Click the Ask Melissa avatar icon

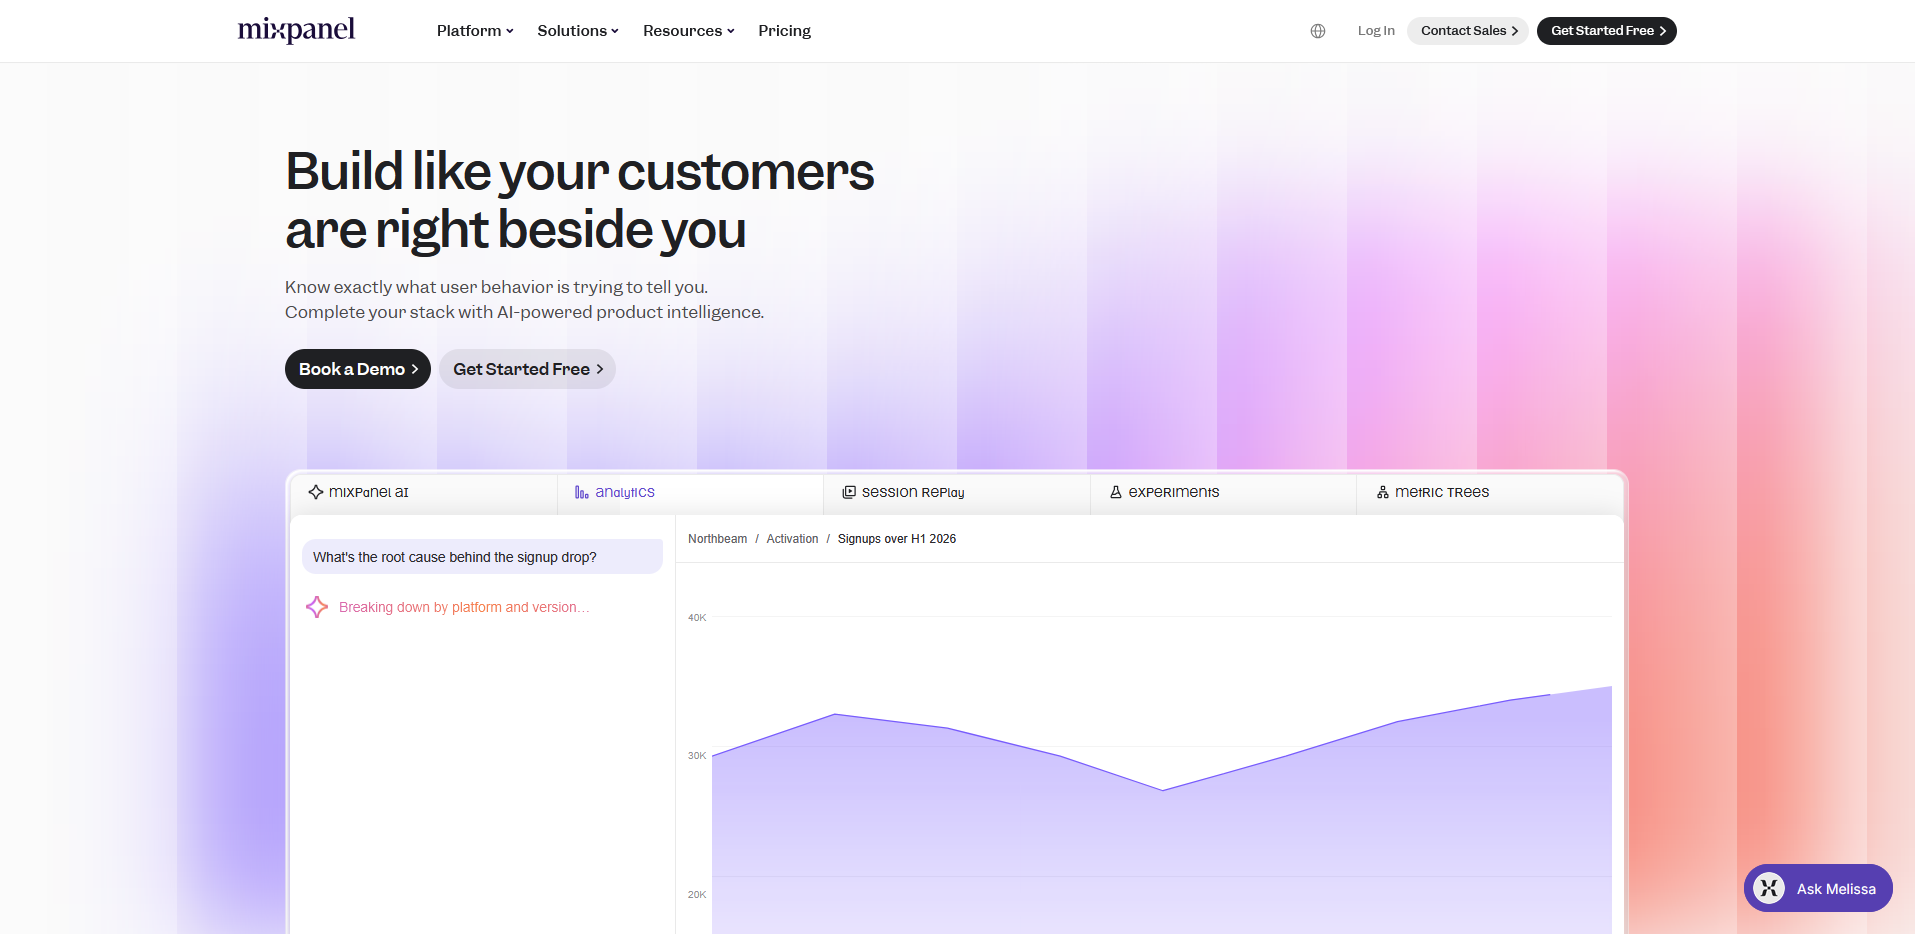click(x=1769, y=888)
